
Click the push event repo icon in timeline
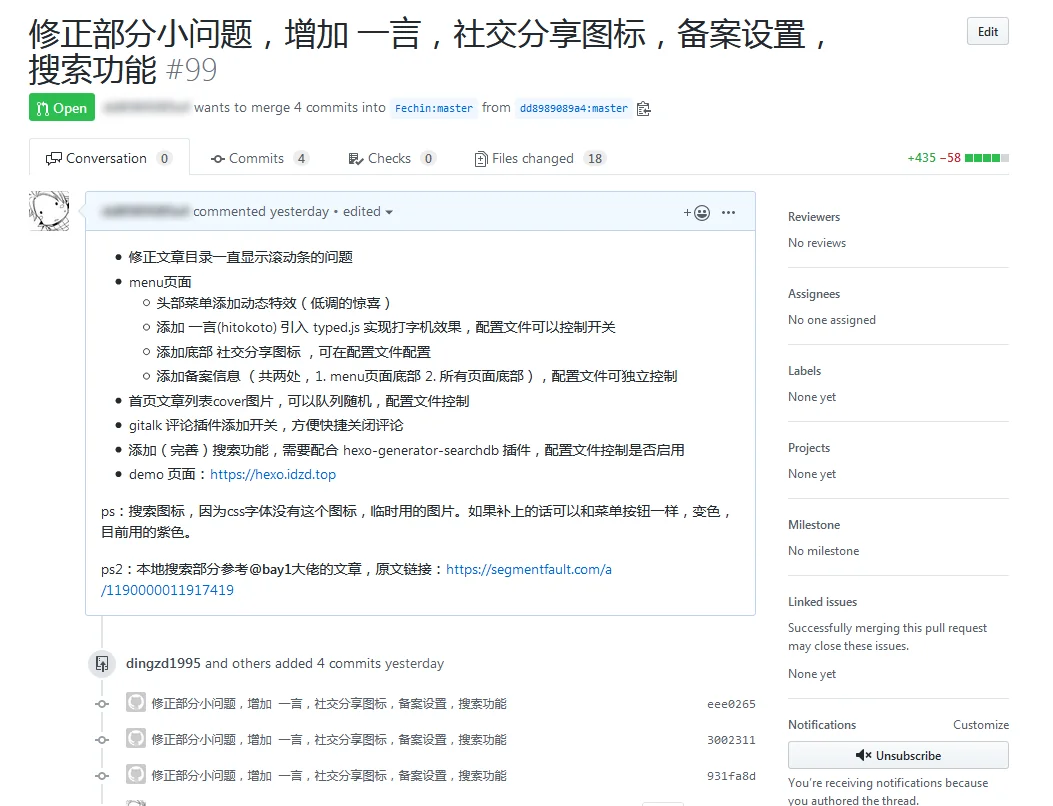coord(102,664)
